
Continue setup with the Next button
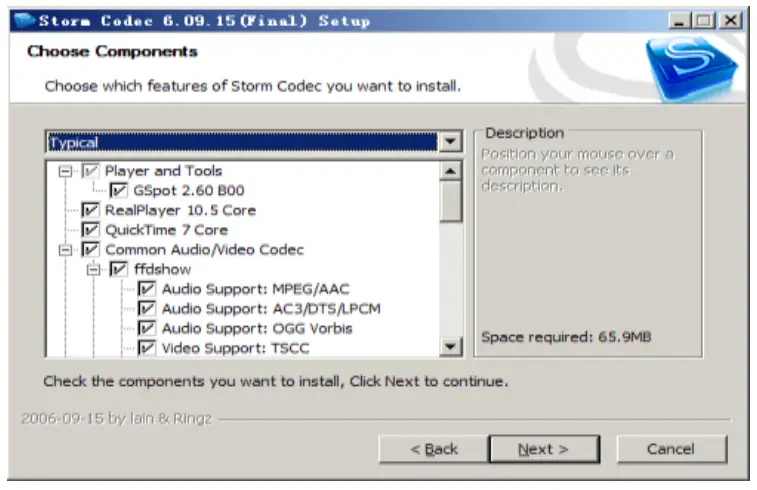click(544, 449)
